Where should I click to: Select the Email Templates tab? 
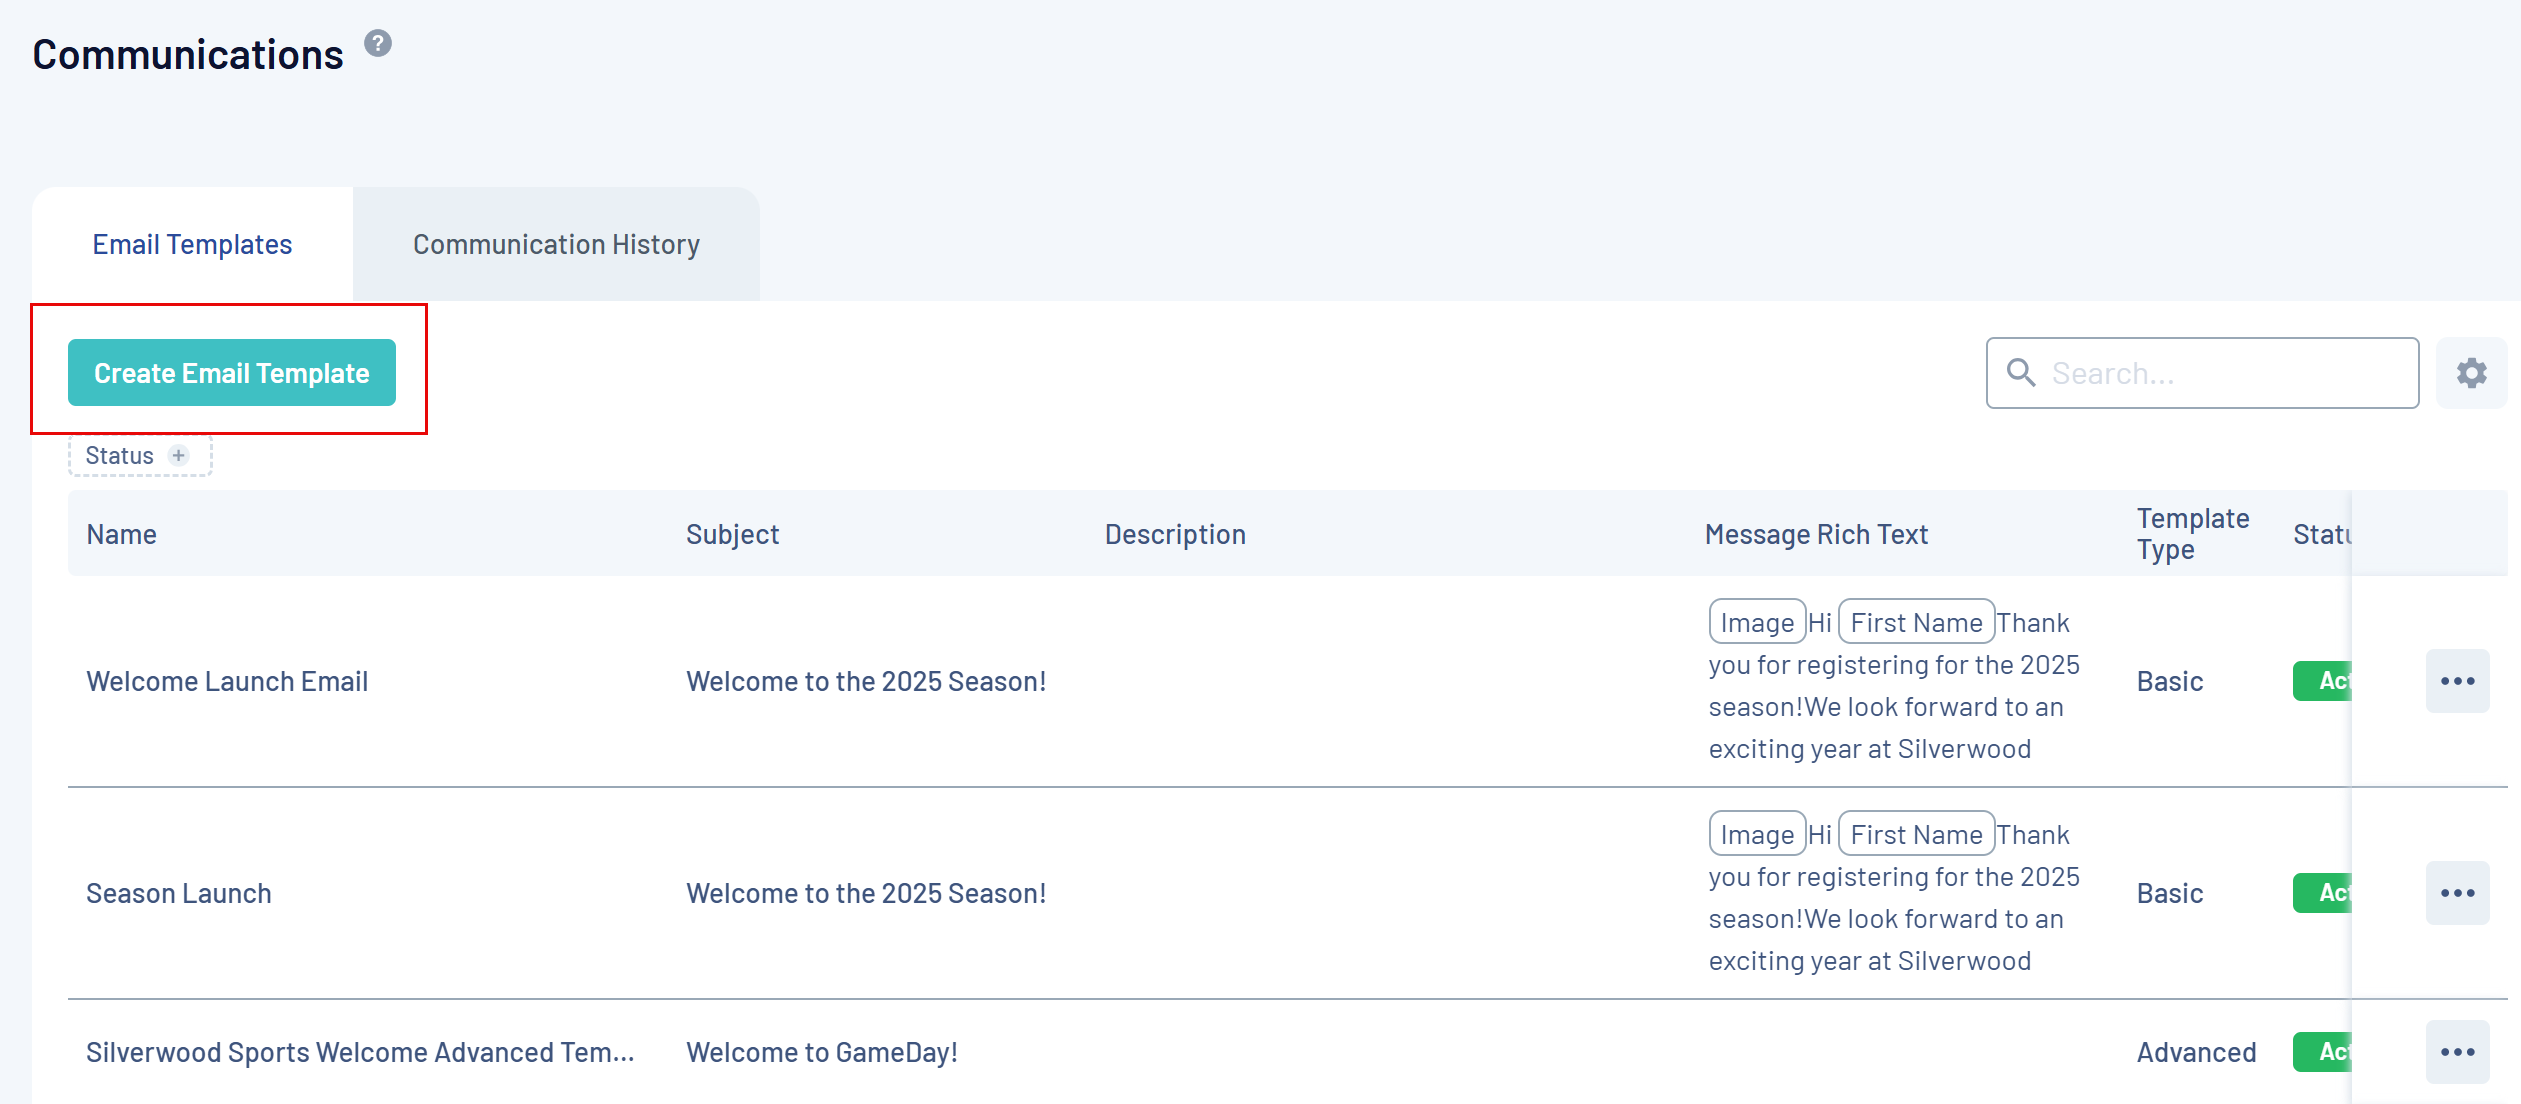point(192,245)
